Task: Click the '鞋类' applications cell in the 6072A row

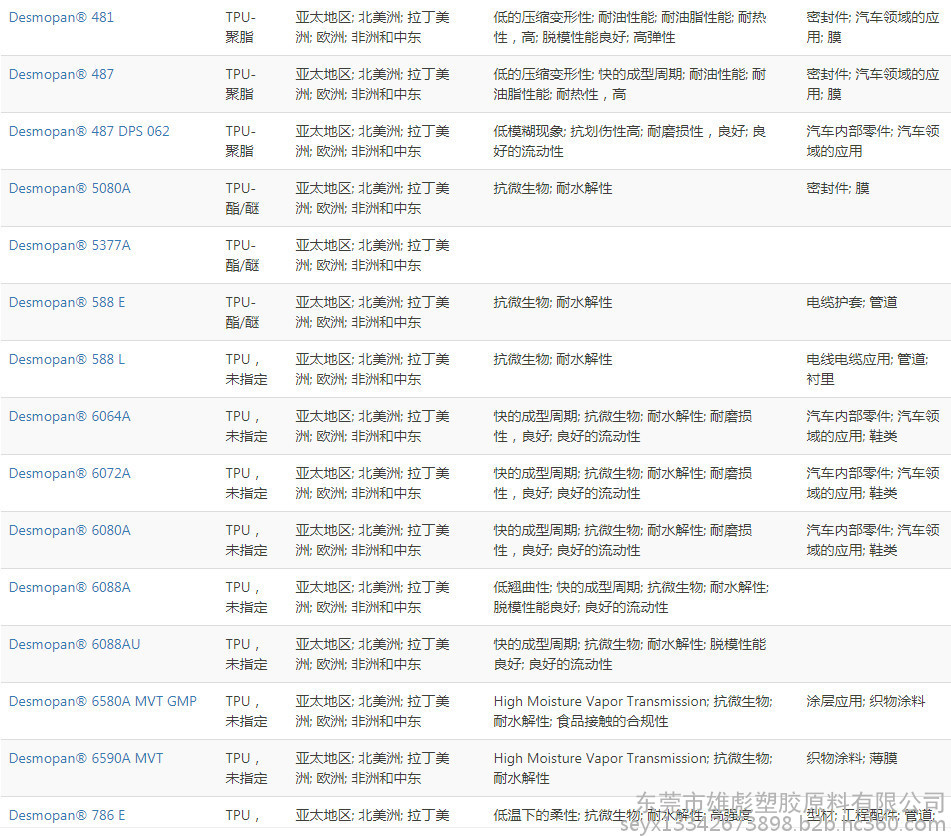Action: click(873, 484)
